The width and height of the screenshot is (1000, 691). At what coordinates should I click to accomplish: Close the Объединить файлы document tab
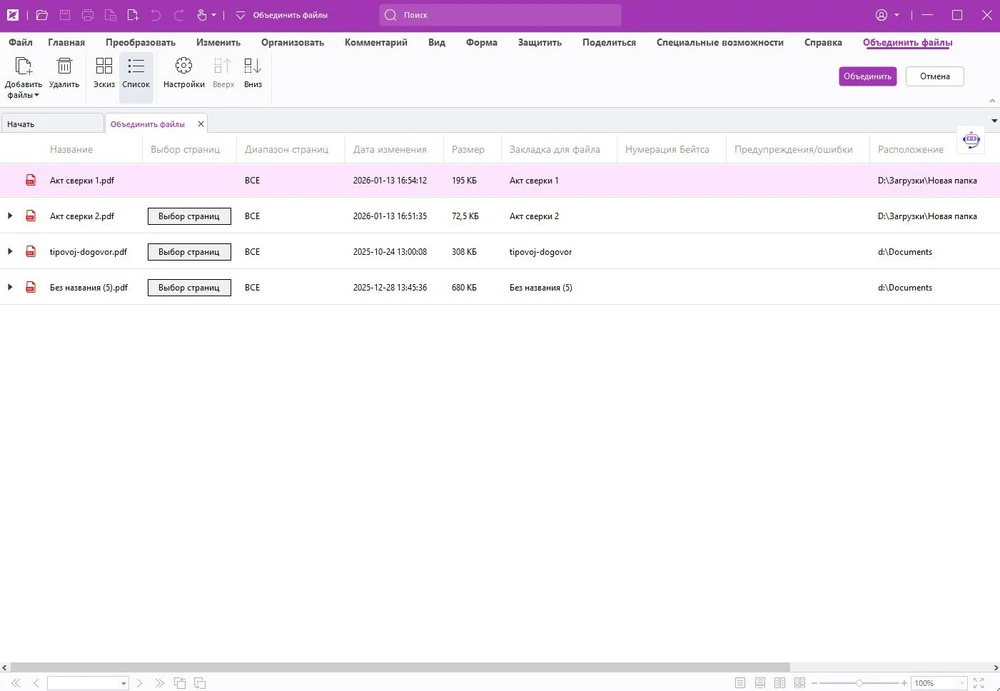[200, 124]
